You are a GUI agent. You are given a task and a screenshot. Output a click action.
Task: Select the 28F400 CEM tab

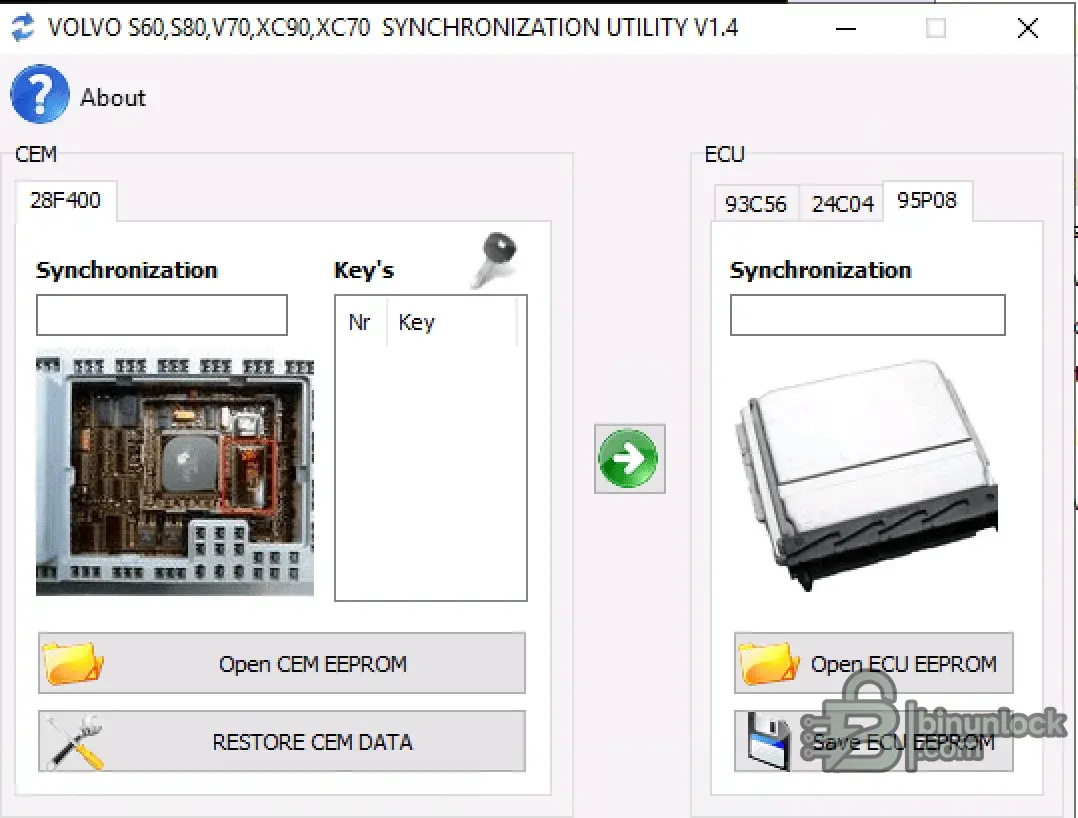(x=66, y=201)
